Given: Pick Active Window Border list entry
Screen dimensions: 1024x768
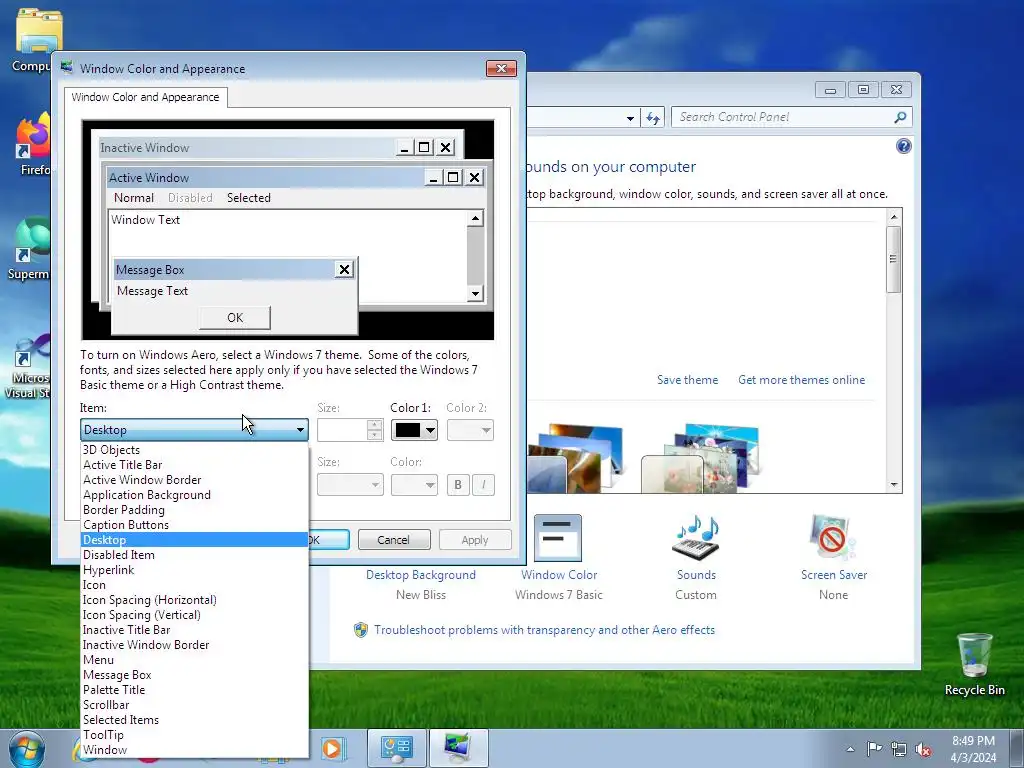Looking at the screenshot, I should pyautogui.click(x=194, y=480).
